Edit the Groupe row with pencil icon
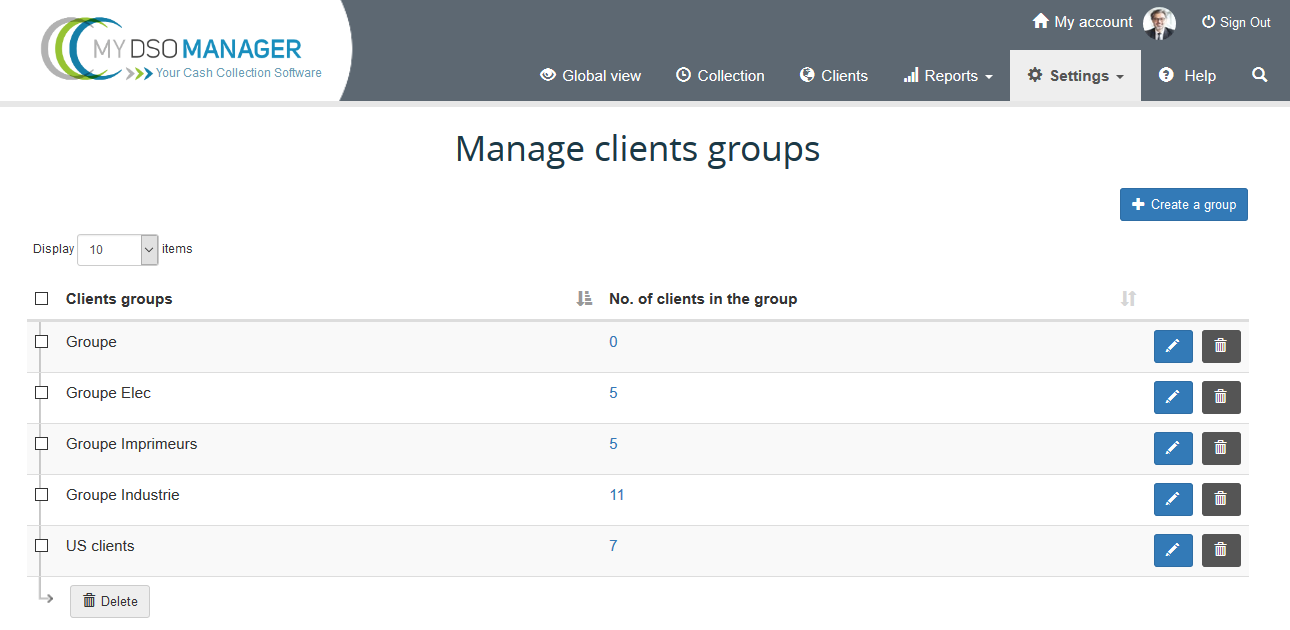The width and height of the screenshot is (1290, 630). tap(1173, 346)
